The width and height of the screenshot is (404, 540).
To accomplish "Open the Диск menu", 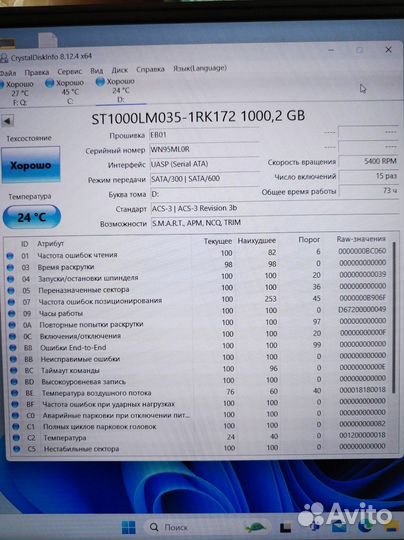I will click(x=120, y=70).
